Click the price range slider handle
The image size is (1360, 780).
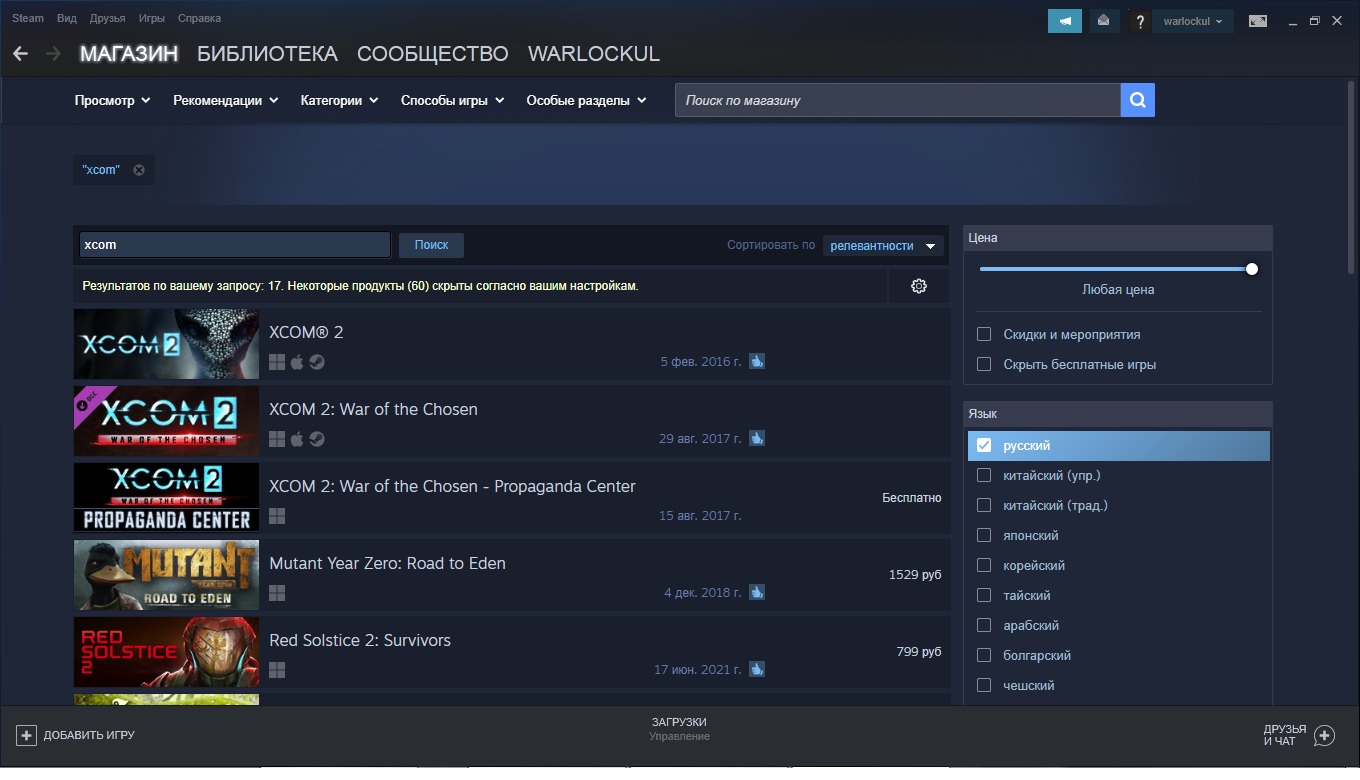pyautogui.click(x=1252, y=269)
